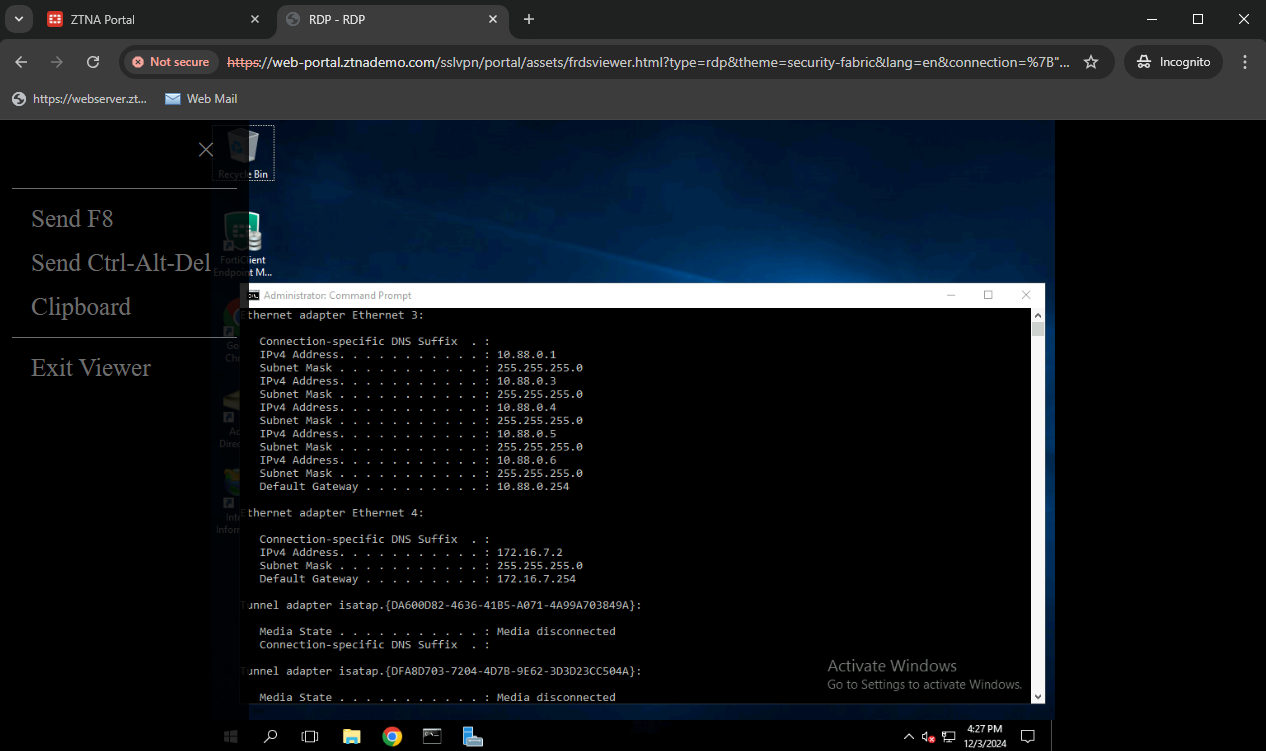Click the remote Windows Start button
The image size is (1266, 751).
[230, 736]
